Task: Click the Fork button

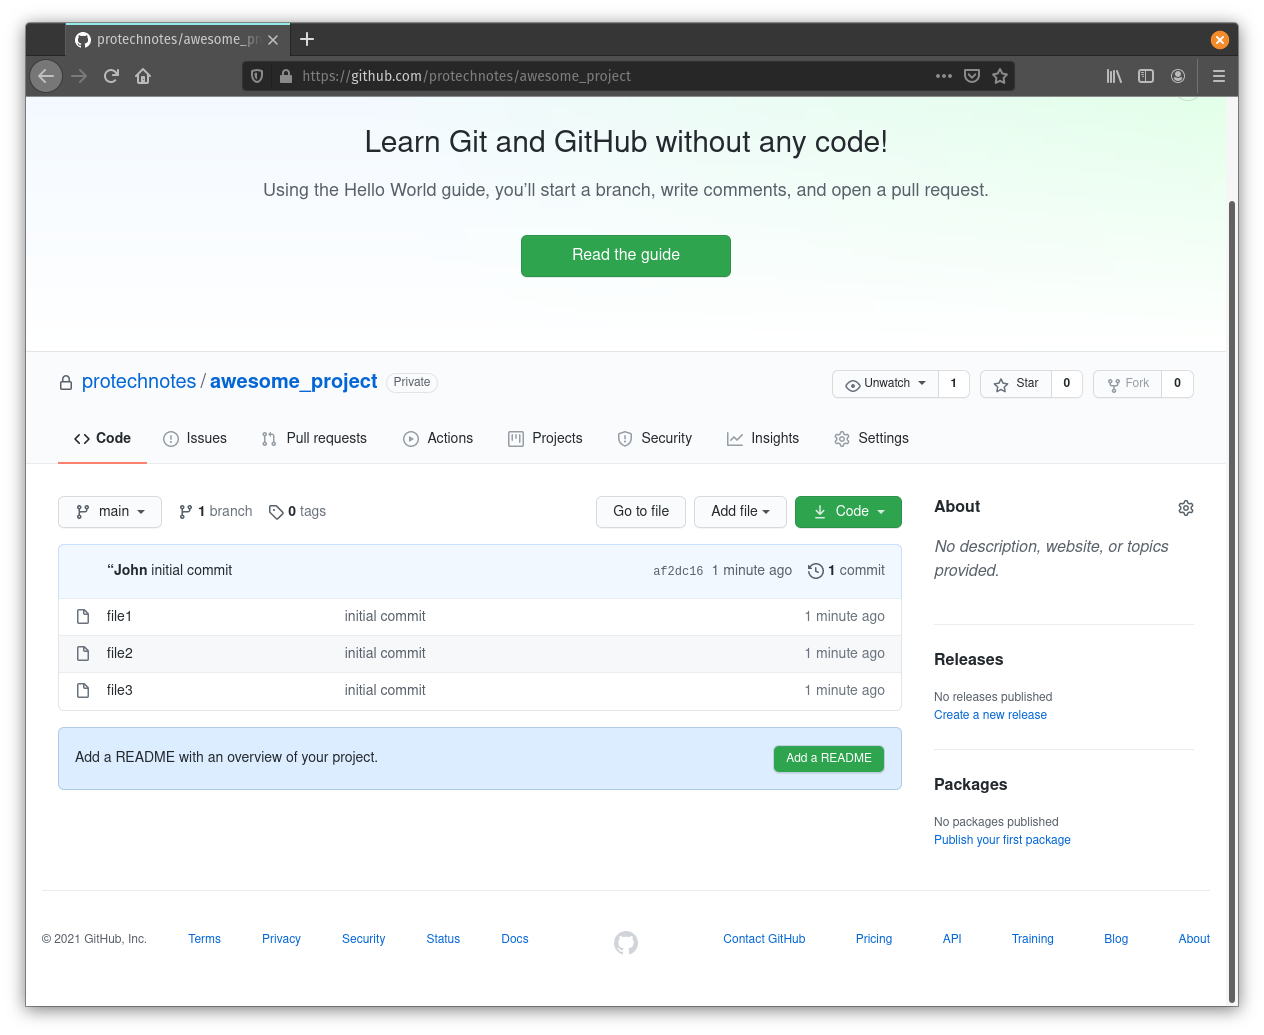Action: [x=1128, y=384]
